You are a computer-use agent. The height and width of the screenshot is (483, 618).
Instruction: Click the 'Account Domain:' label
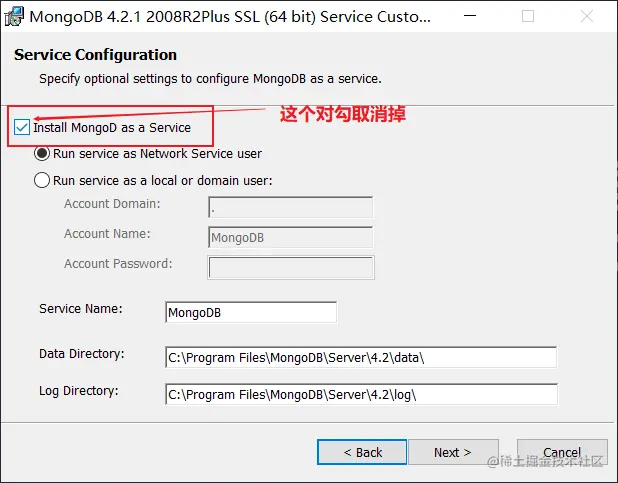(x=112, y=203)
